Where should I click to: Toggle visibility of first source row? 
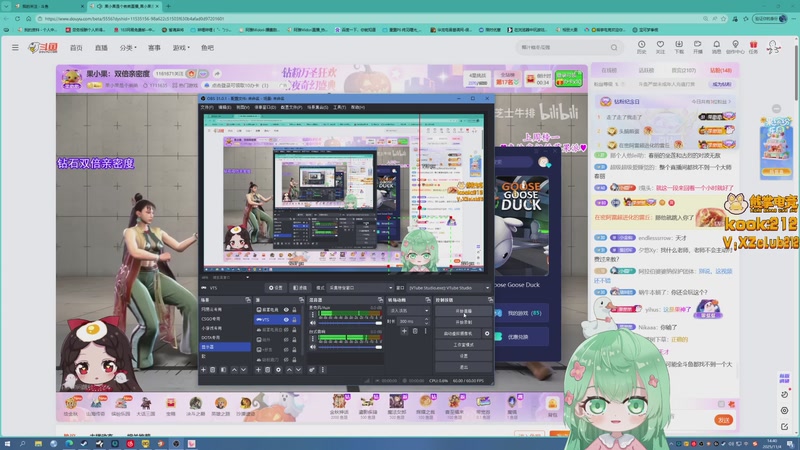point(286,310)
